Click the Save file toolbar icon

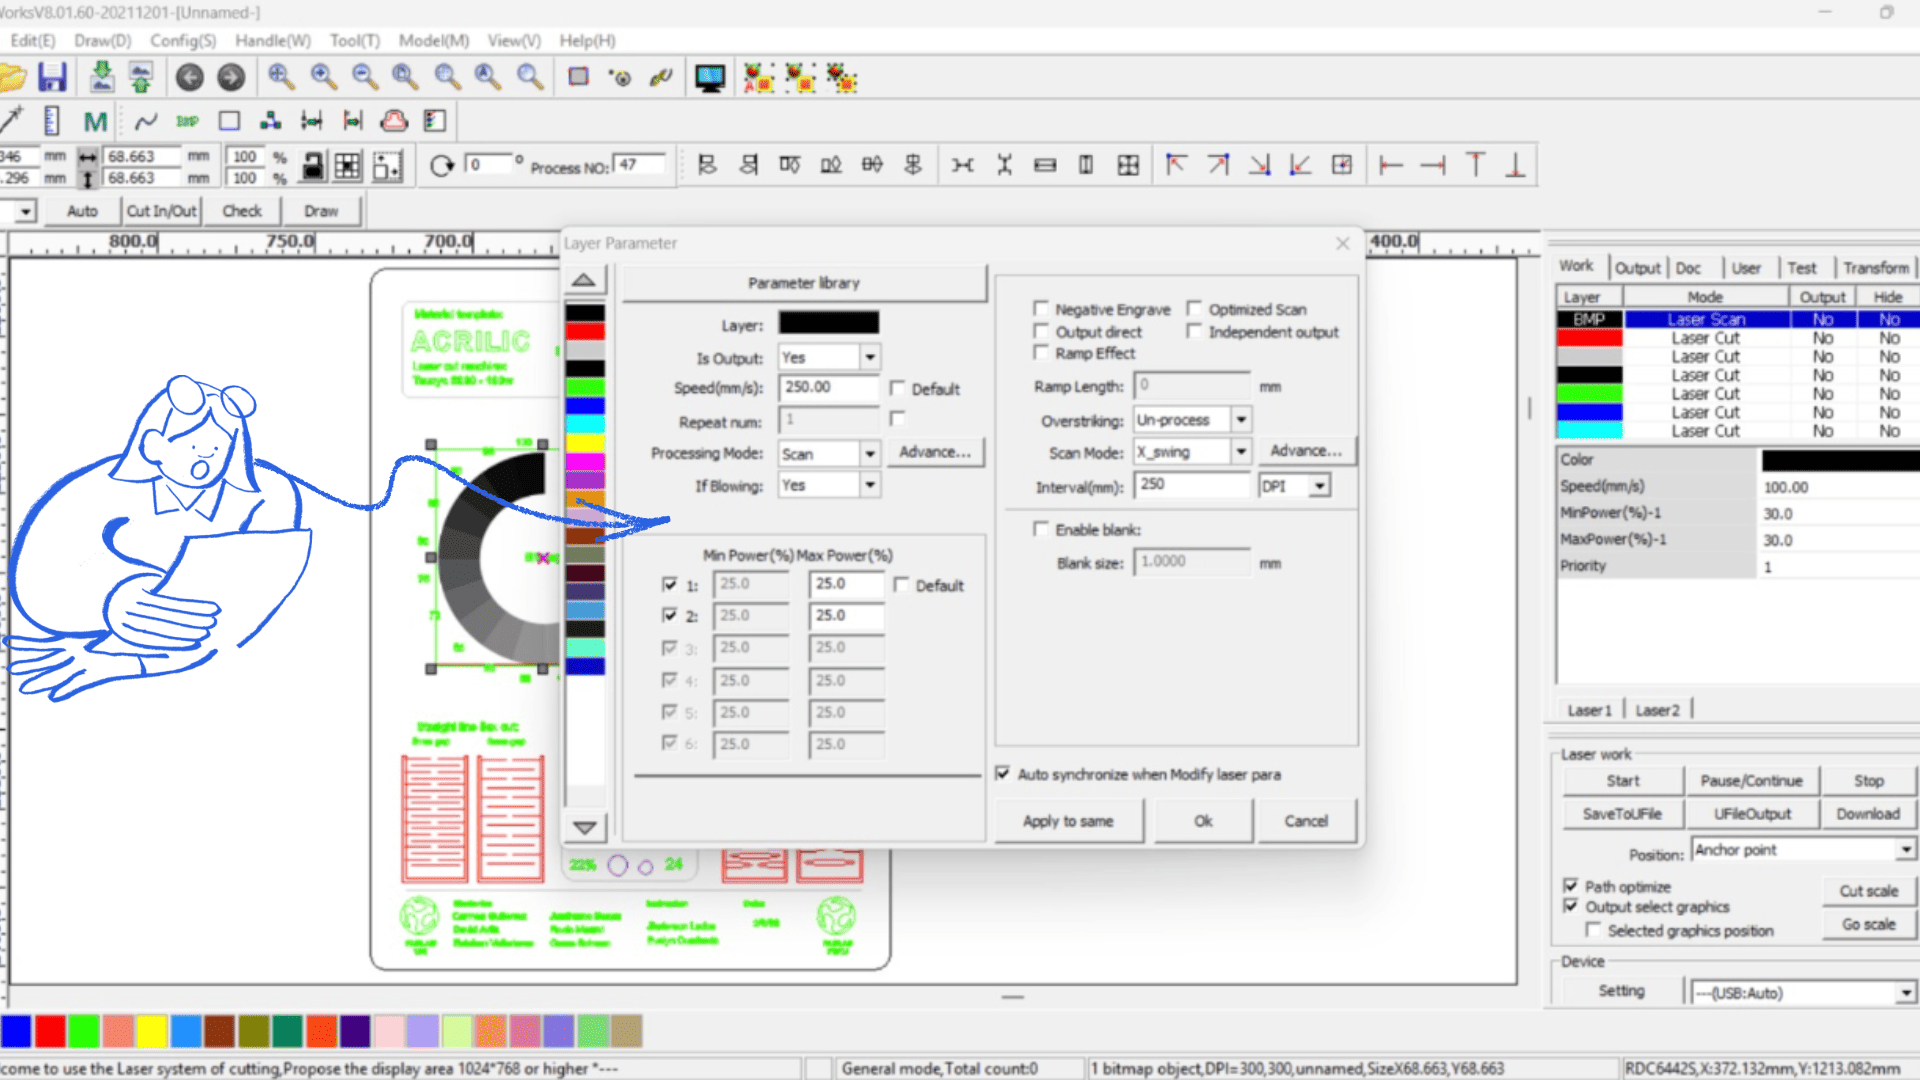coord(52,77)
